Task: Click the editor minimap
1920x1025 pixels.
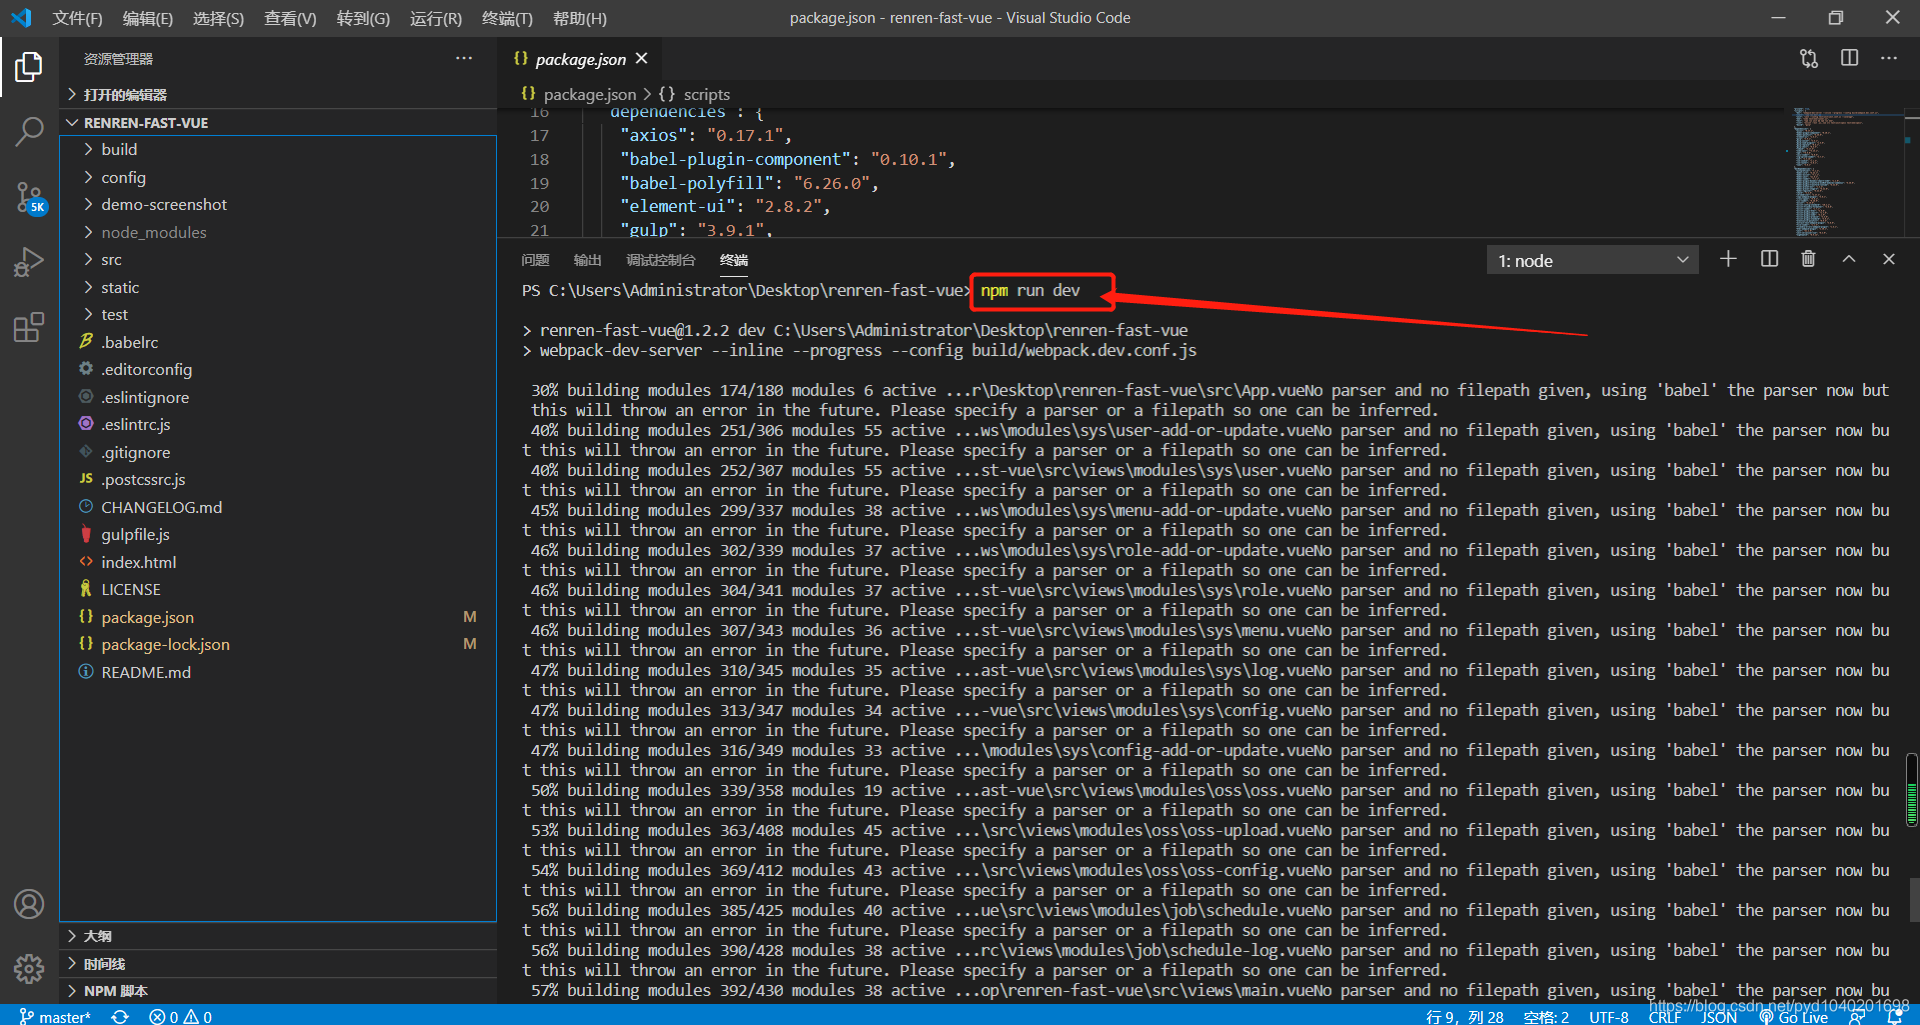Action: [1847, 172]
